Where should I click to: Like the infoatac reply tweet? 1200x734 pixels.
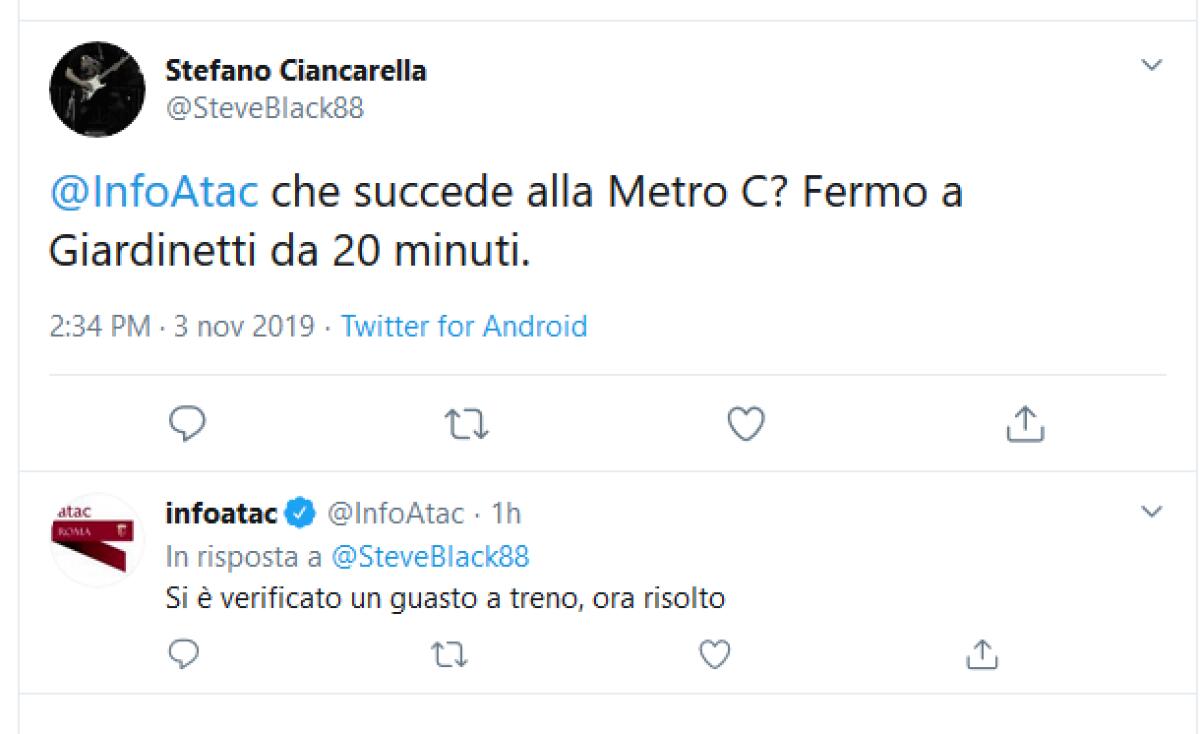[x=712, y=655]
